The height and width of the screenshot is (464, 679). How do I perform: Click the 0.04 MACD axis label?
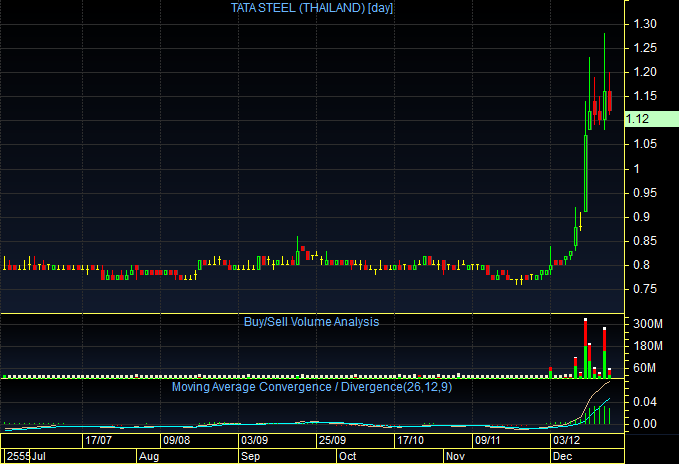645,402
